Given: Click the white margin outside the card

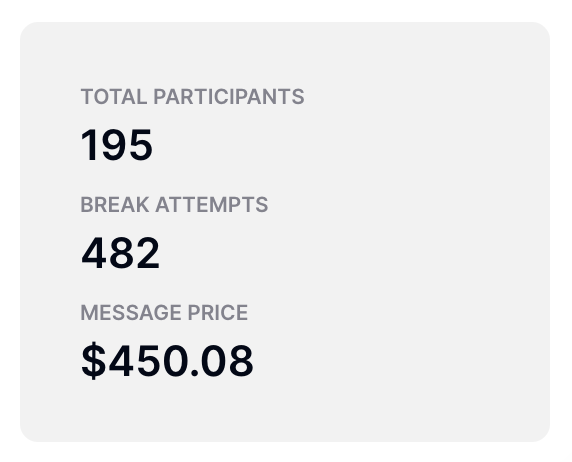Looking at the screenshot, I should click(286, 10).
